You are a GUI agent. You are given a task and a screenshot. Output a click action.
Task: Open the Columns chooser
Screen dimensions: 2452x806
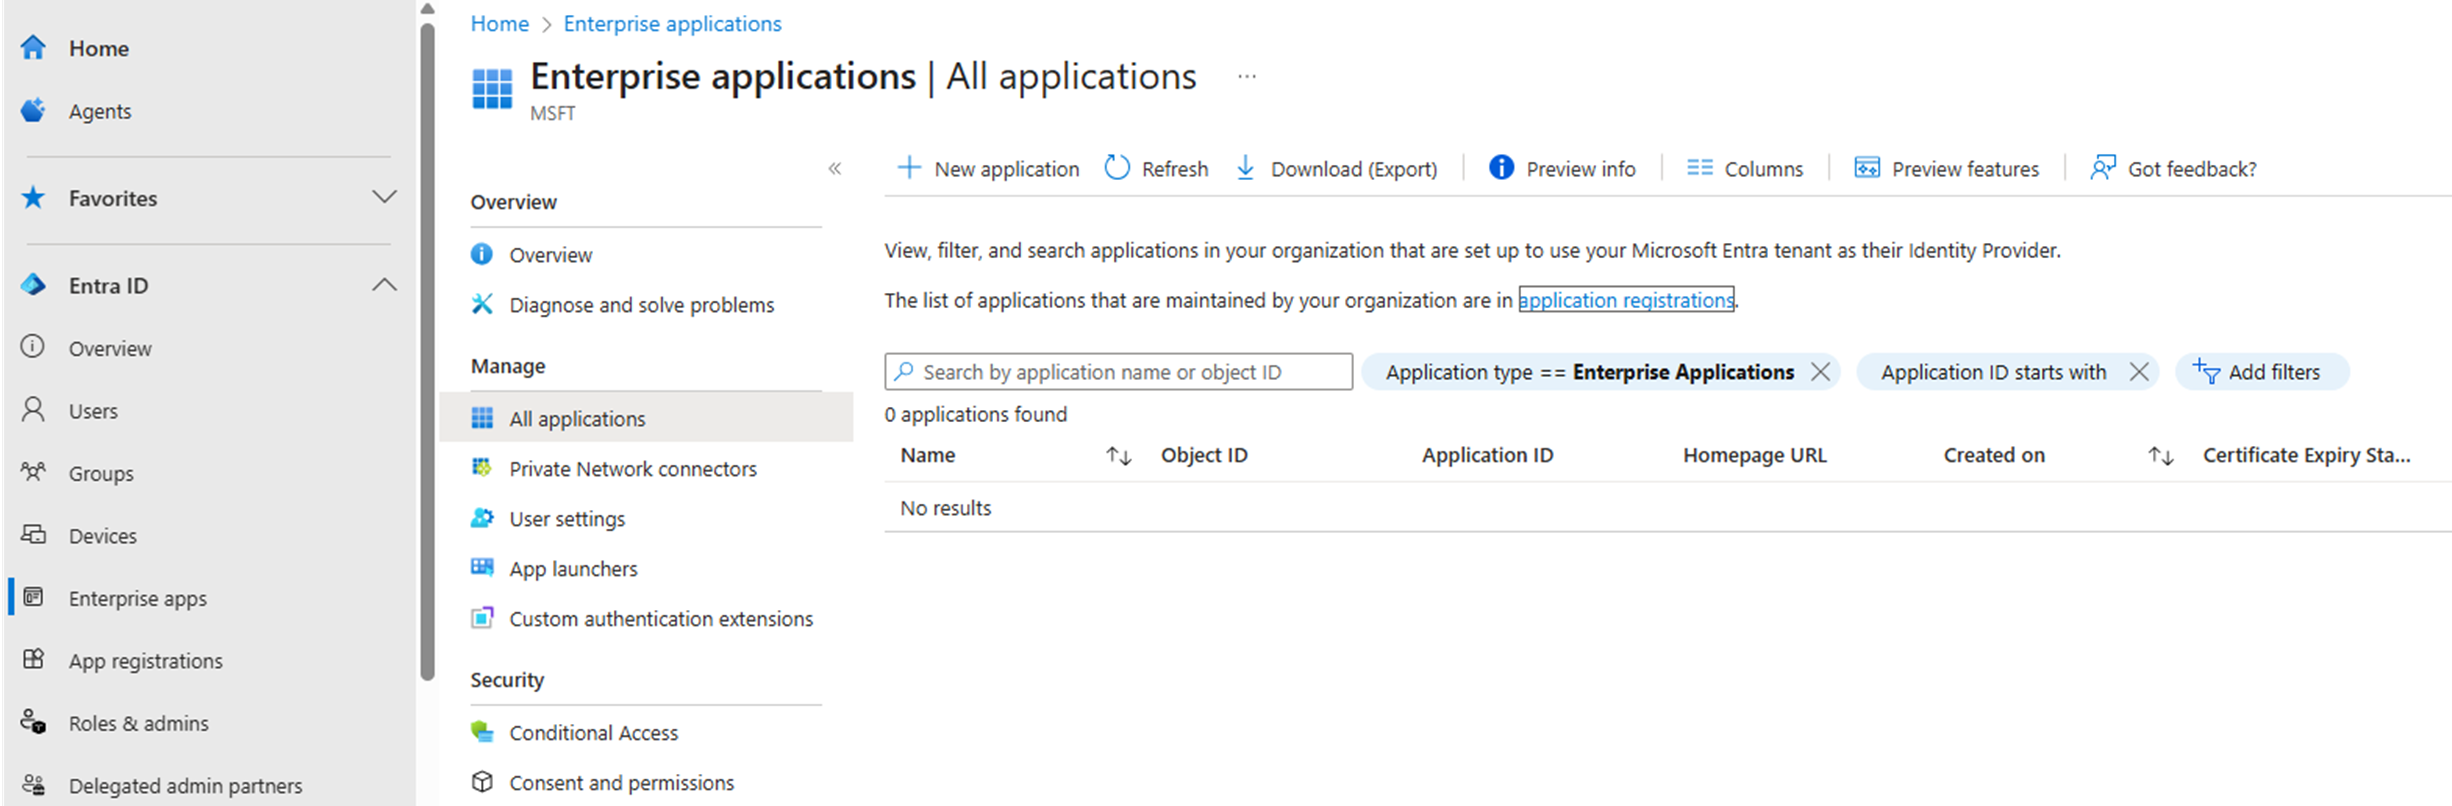[x=1745, y=168]
